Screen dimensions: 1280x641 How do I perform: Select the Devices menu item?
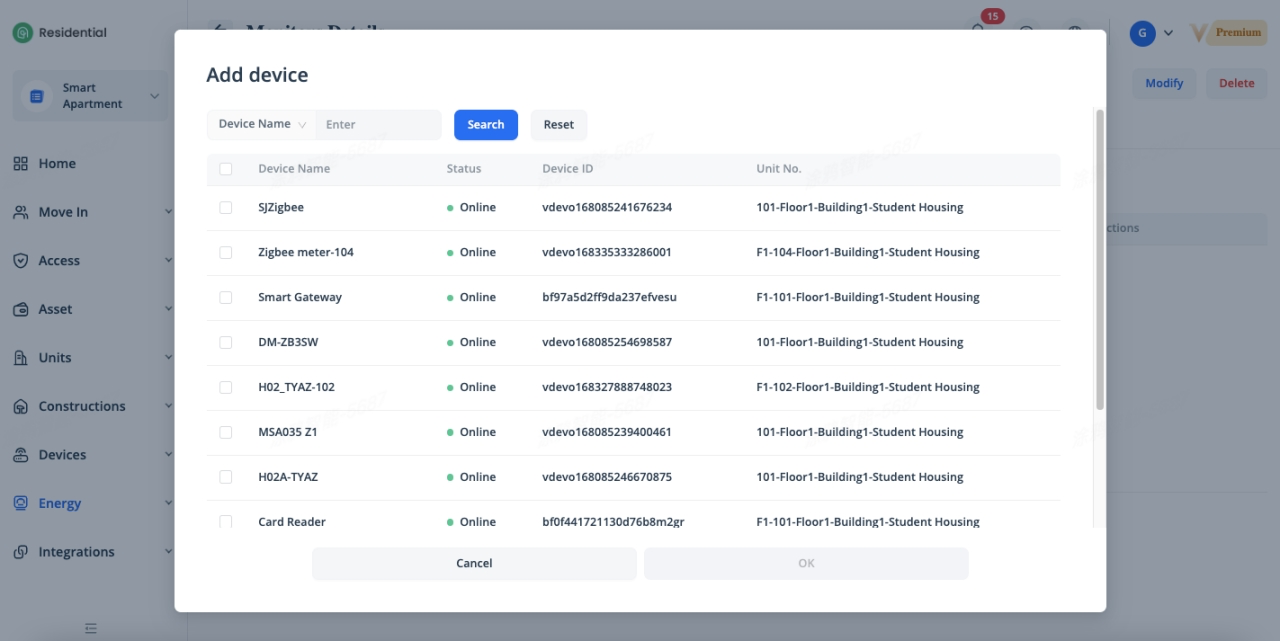(62, 455)
